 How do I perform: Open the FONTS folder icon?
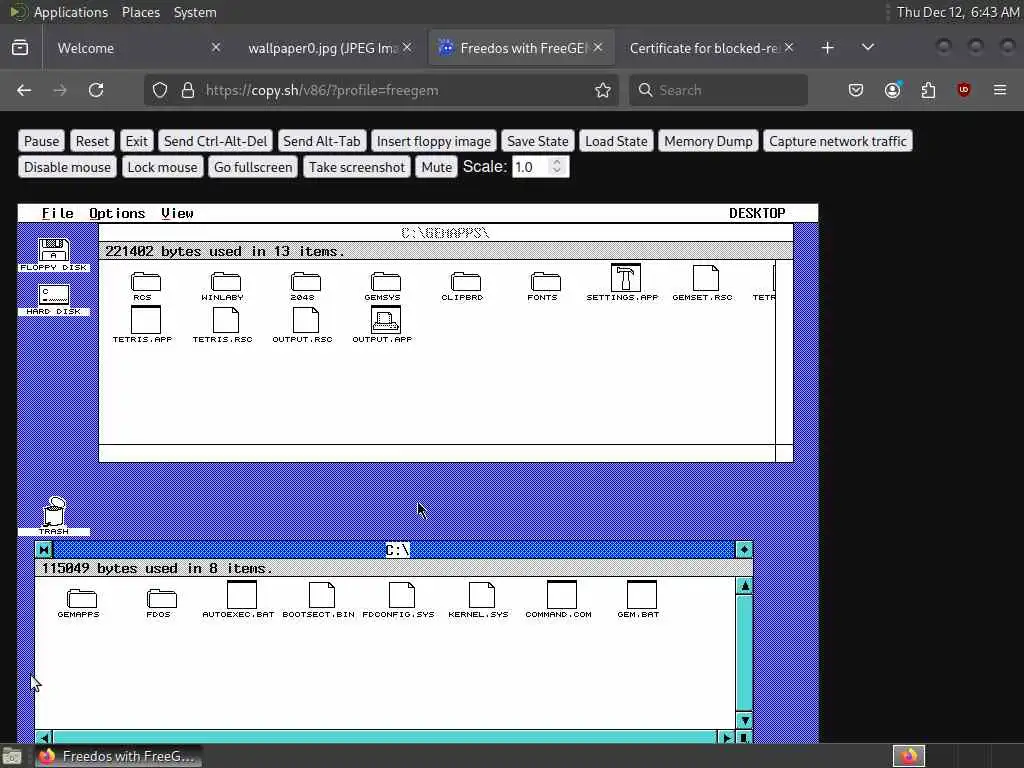point(545,282)
